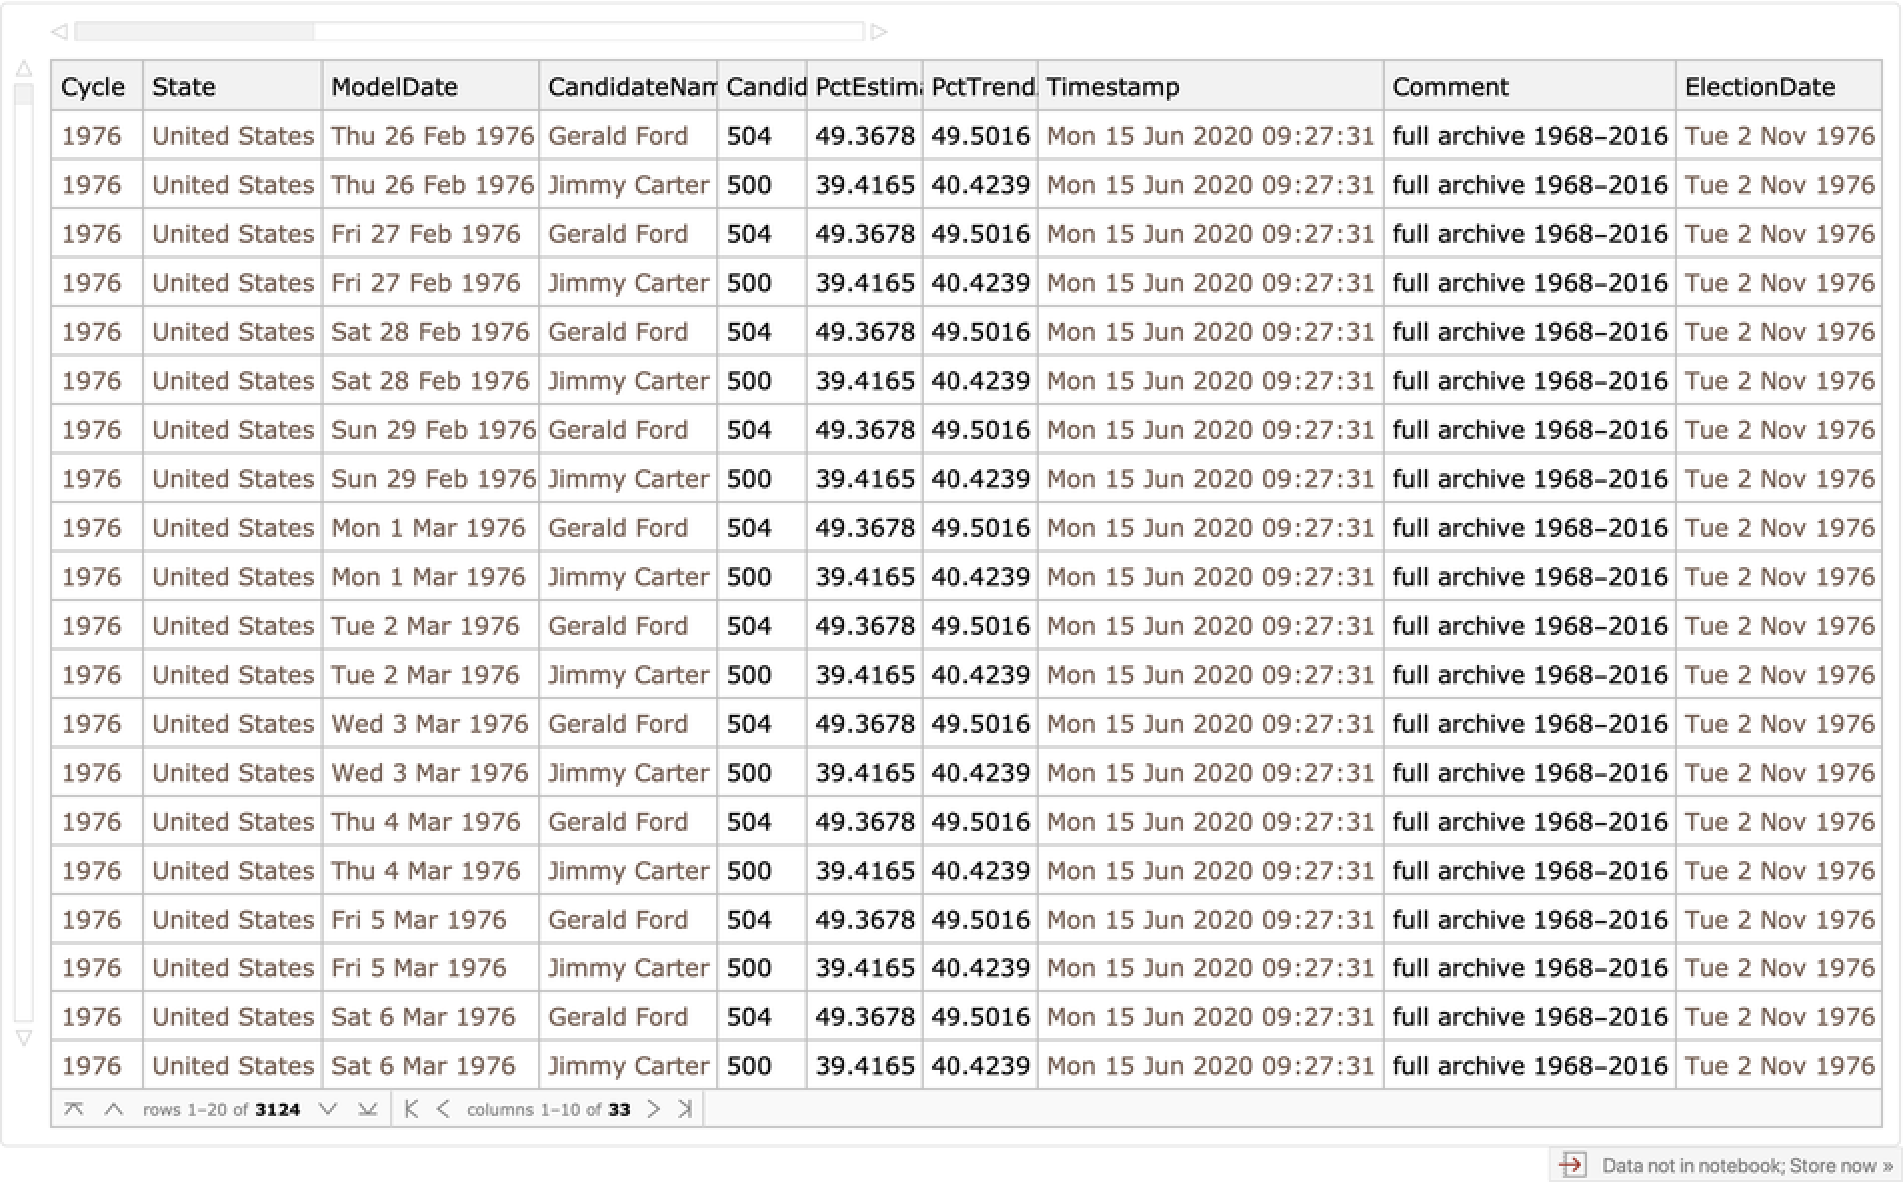Click the ElectionDate column header
This screenshot has width=1904, height=1182.
tap(1759, 87)
